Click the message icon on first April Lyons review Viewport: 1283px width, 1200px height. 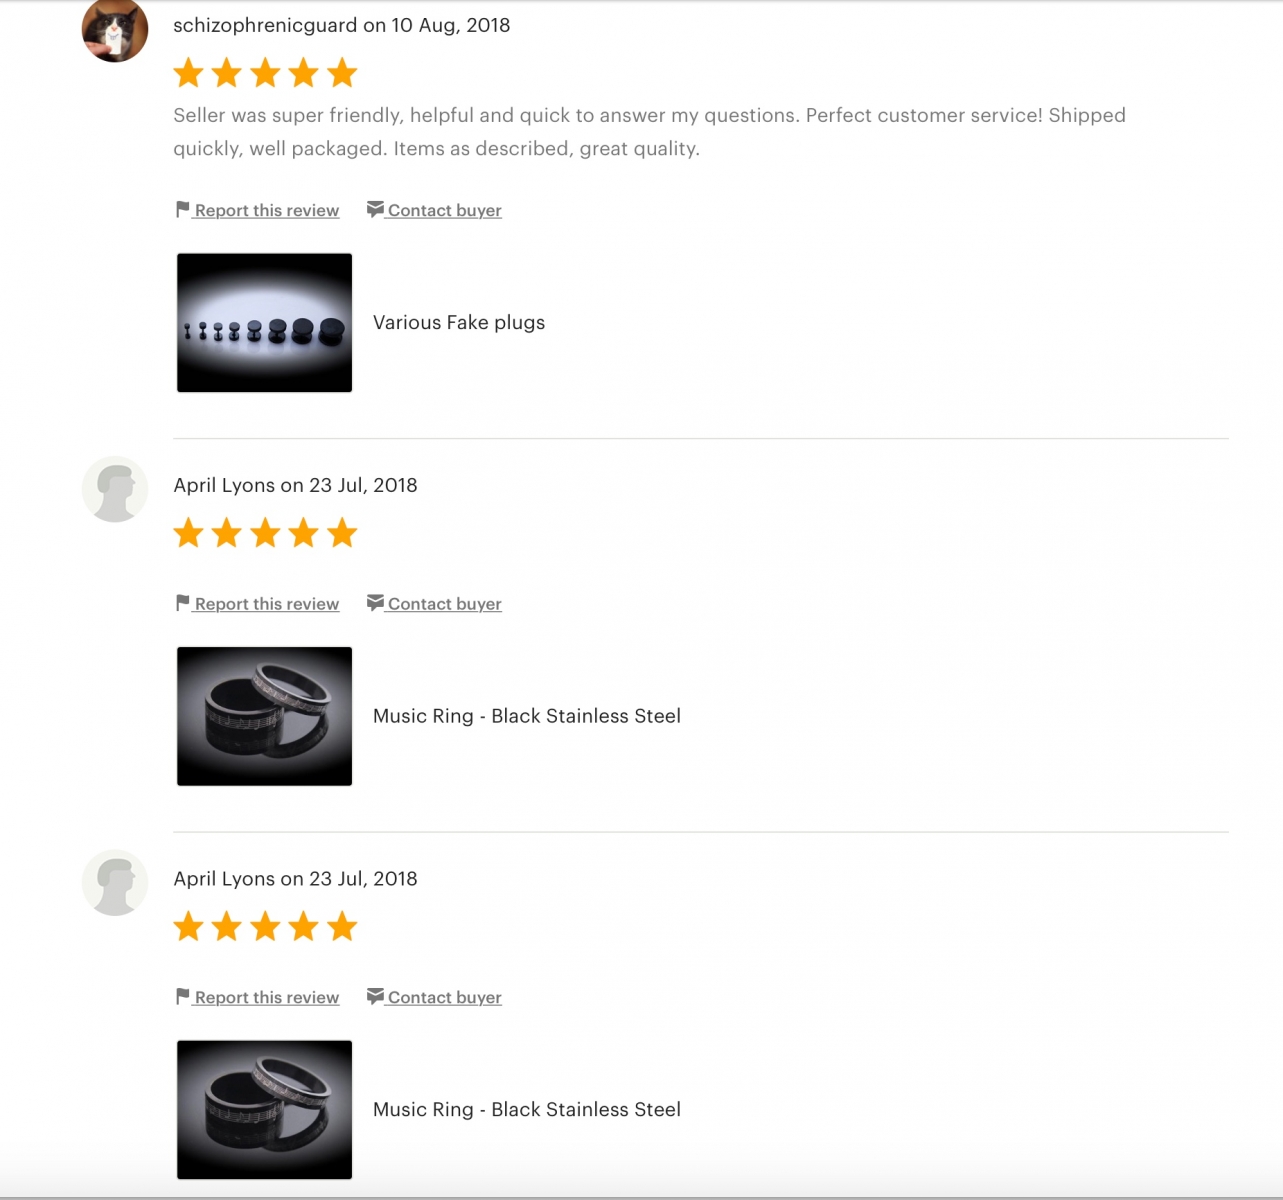[375, 603]
